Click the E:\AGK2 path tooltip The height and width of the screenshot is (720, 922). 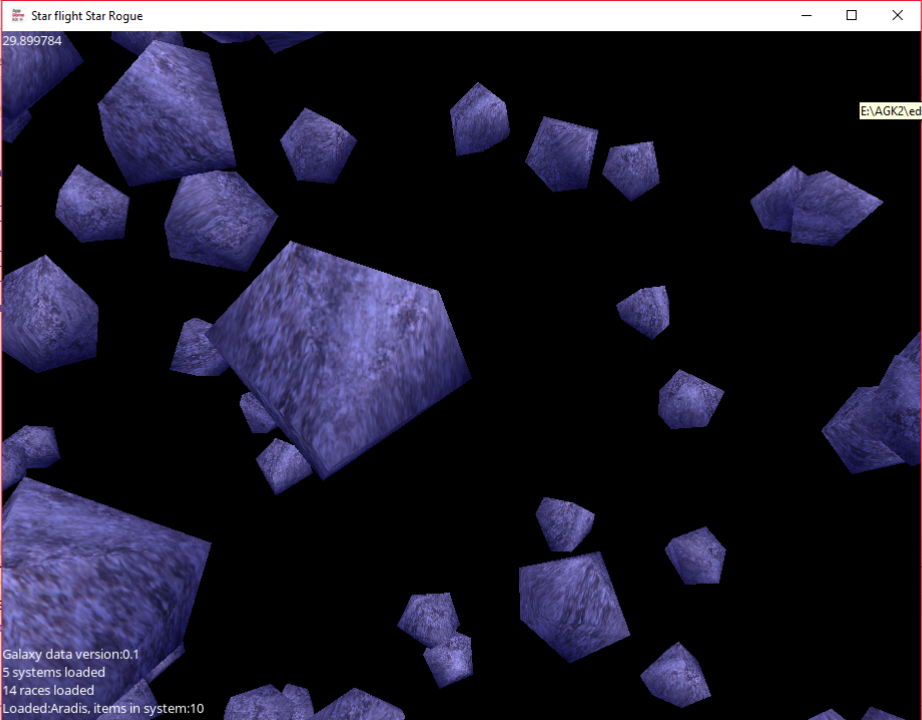pos(890,111)
